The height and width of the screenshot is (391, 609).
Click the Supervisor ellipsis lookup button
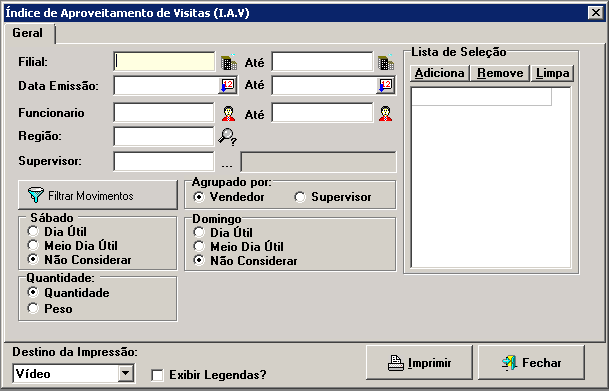pyautogui.click(x=227, y=162)
